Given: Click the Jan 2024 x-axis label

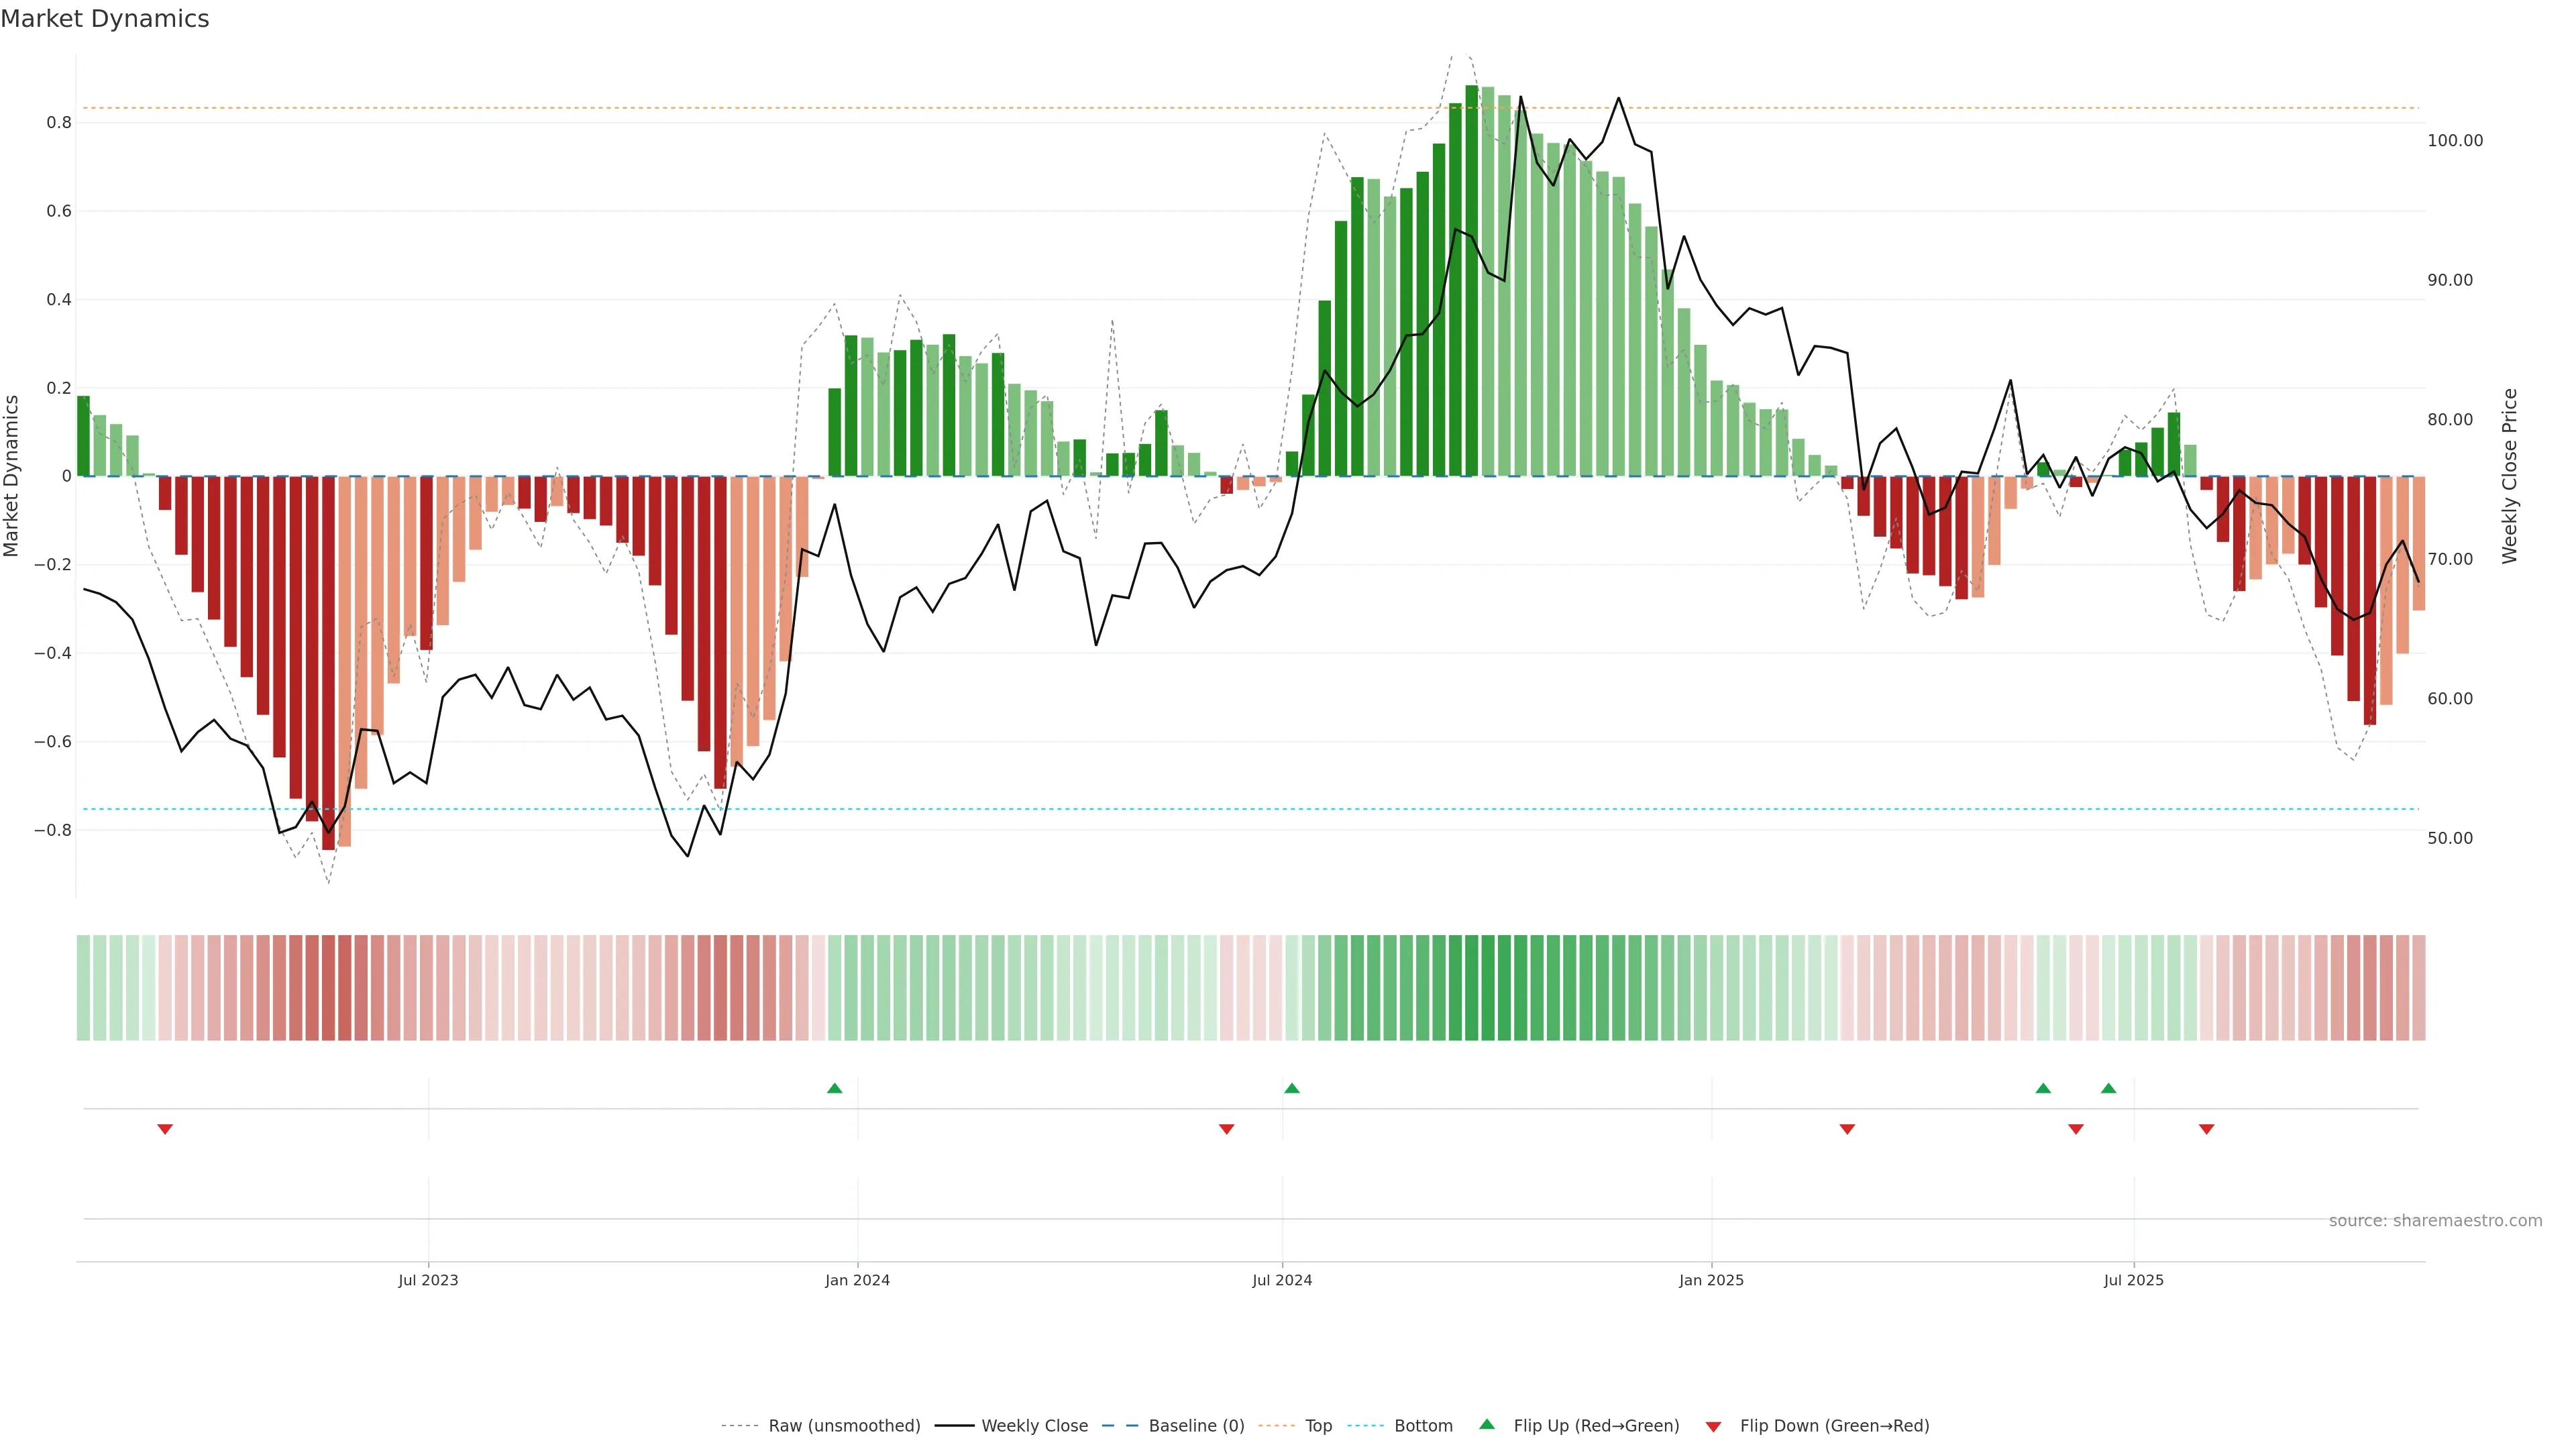Looking at the screenshot, I should point(857,1280).
